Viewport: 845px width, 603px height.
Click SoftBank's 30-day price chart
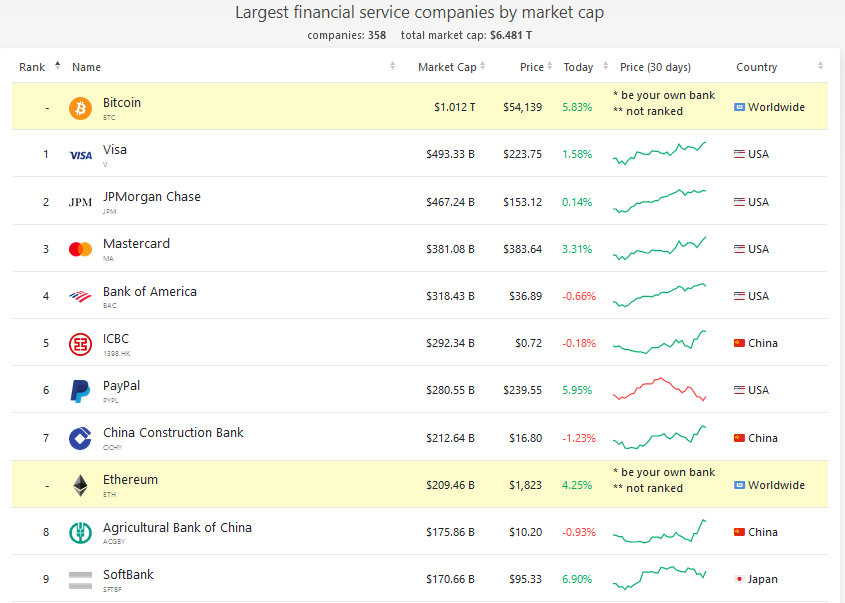(659, 578)
